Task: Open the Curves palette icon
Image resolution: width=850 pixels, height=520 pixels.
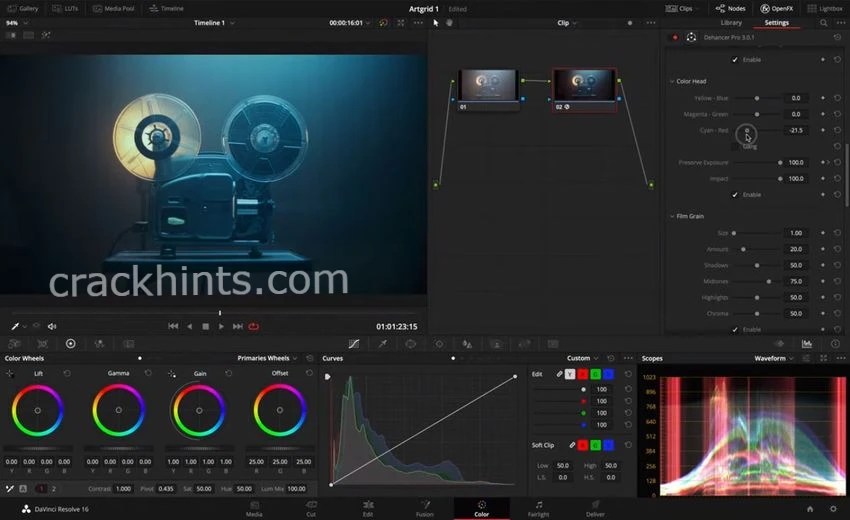Action: tap(354, 344)
